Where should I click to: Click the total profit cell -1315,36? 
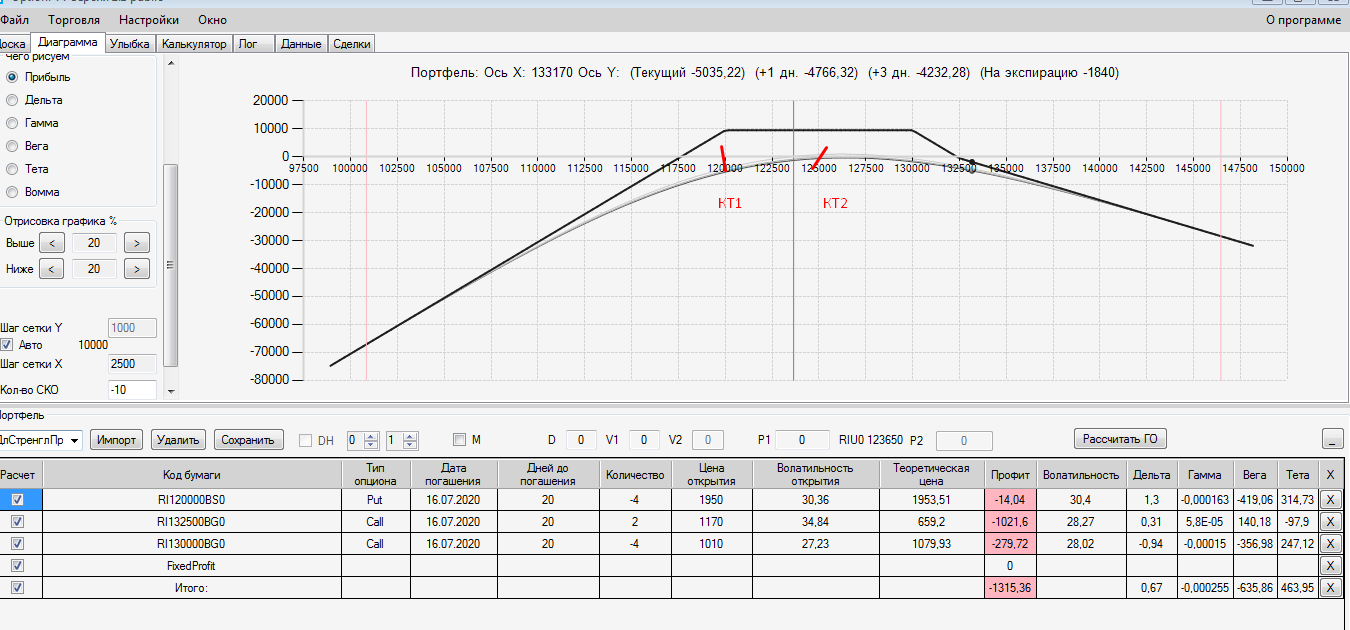[x=1010, y=588]
